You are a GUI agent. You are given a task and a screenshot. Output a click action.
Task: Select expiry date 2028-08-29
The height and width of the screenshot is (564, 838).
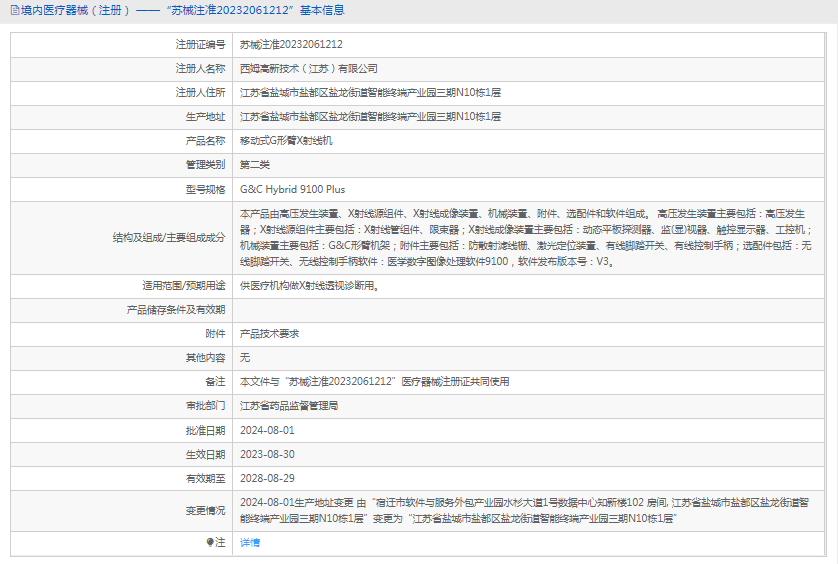click(x=267, y=478)
